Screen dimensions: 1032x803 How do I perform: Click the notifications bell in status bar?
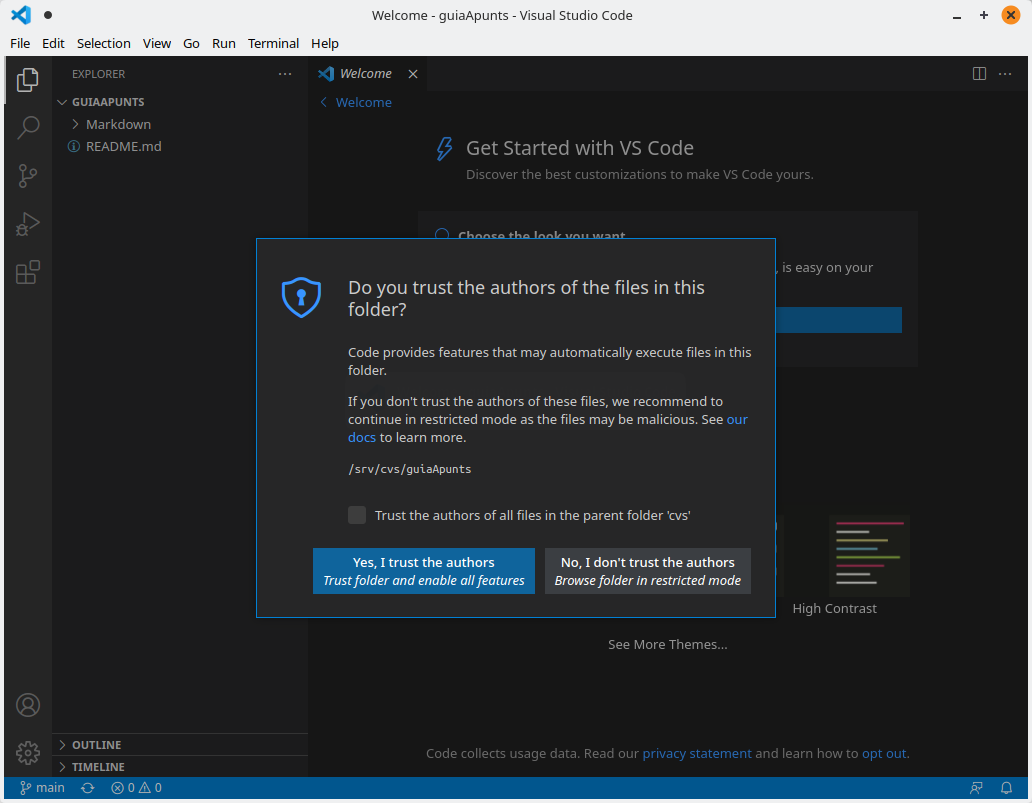1007,788
